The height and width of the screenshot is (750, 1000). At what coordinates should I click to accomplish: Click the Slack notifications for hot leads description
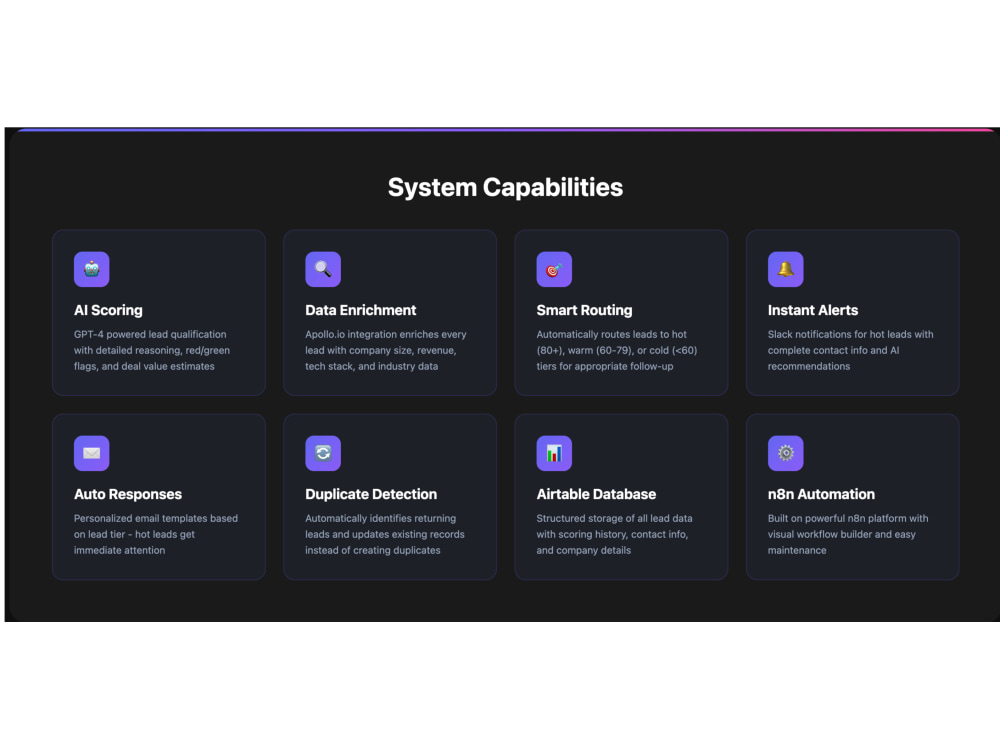[x=850, y=350]
